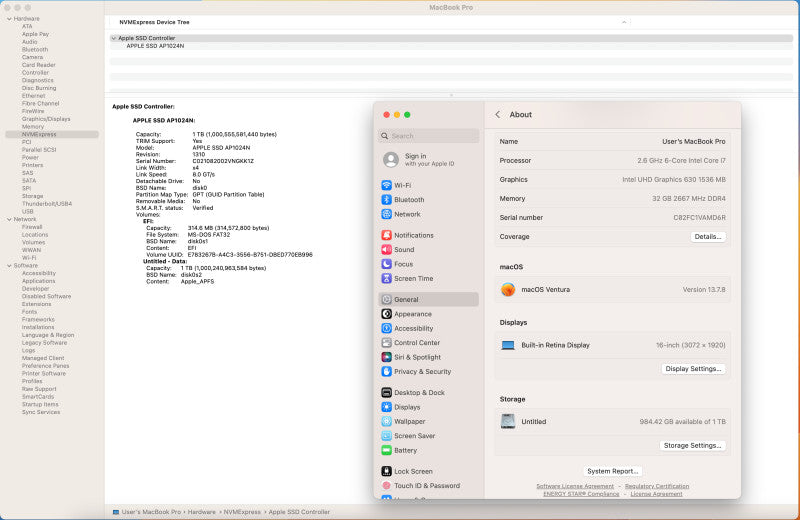Open Storage Settings button
Image resolution: width=800 pixels, height=520 pixels.
[x=692, y=445]
